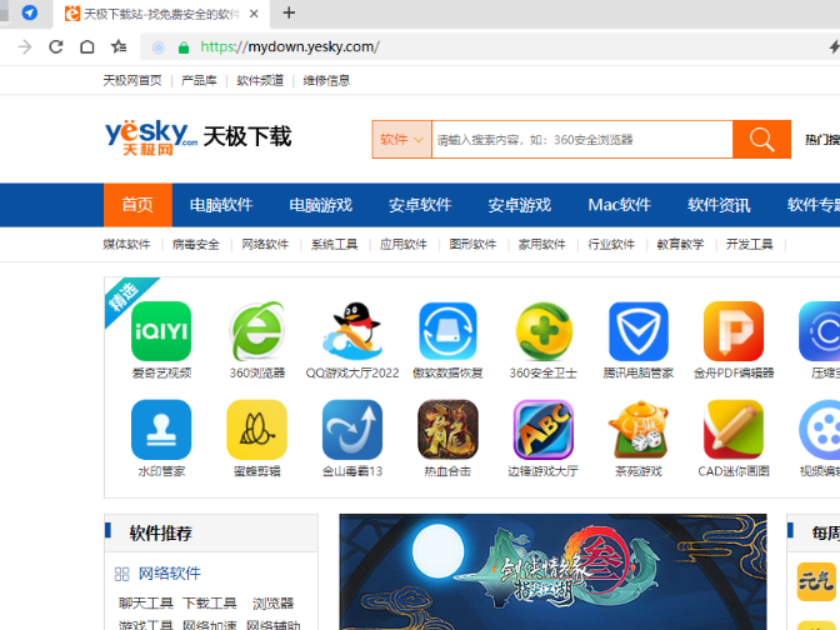Go to browser home page icon

point(87,47)
